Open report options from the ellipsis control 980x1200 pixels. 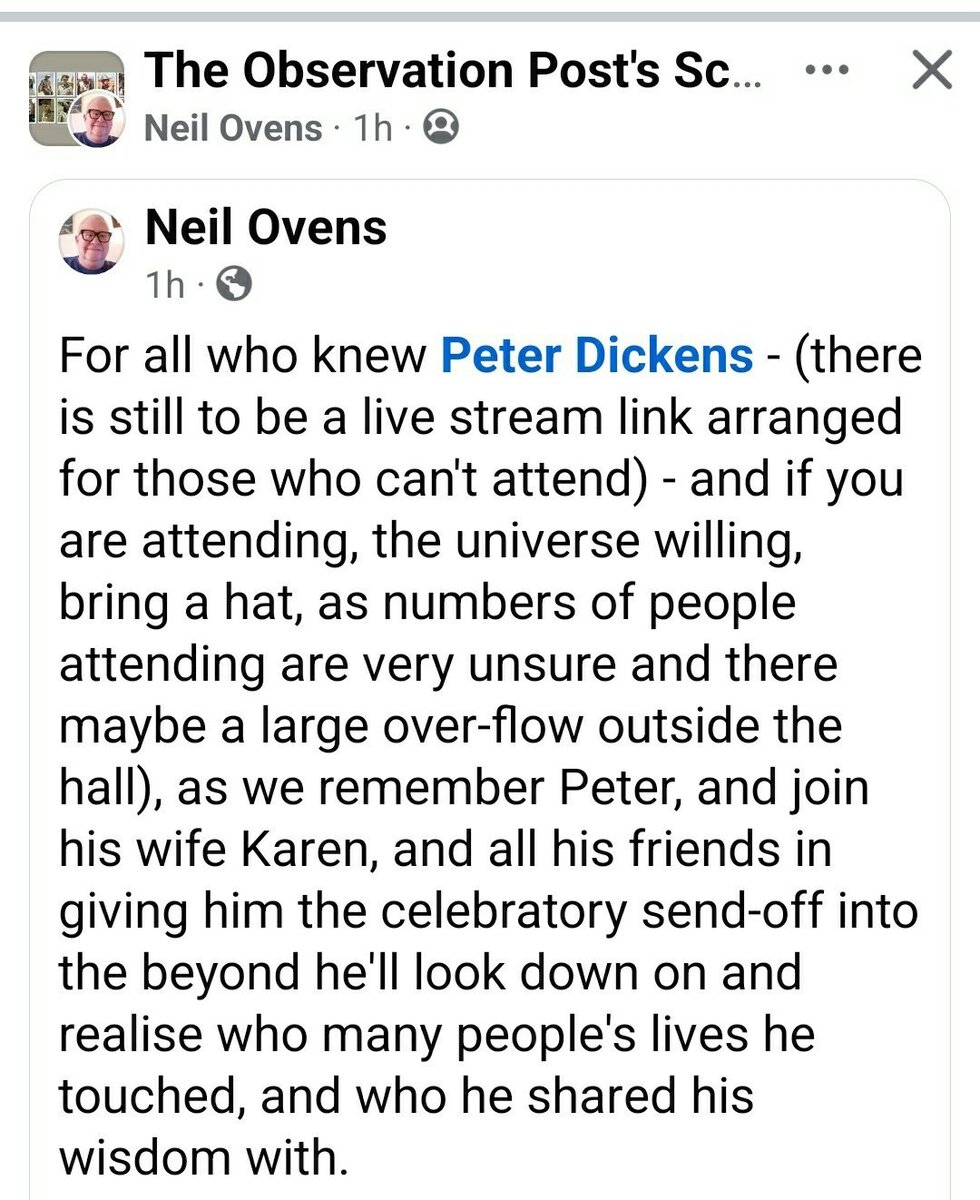pos(828,70)
